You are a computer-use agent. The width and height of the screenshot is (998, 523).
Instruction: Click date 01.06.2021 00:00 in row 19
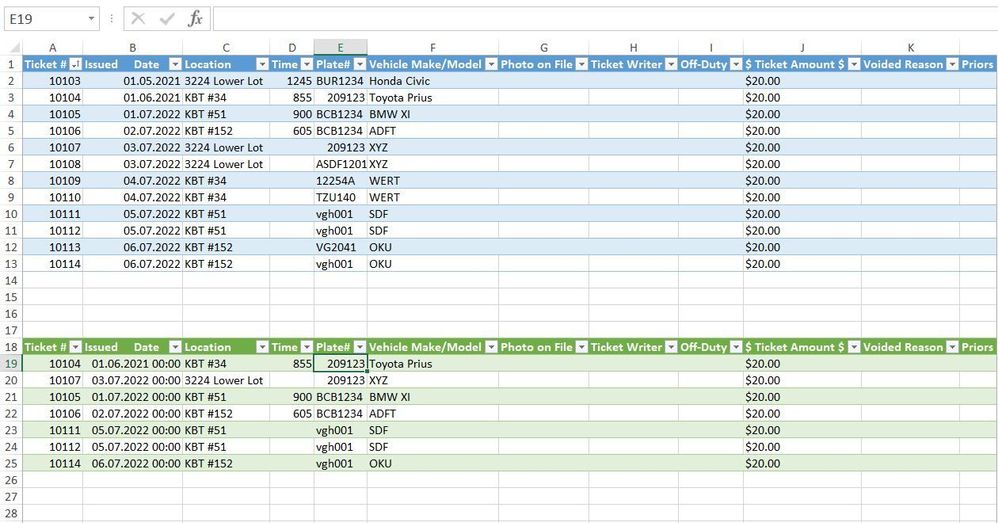coord(132,364)
